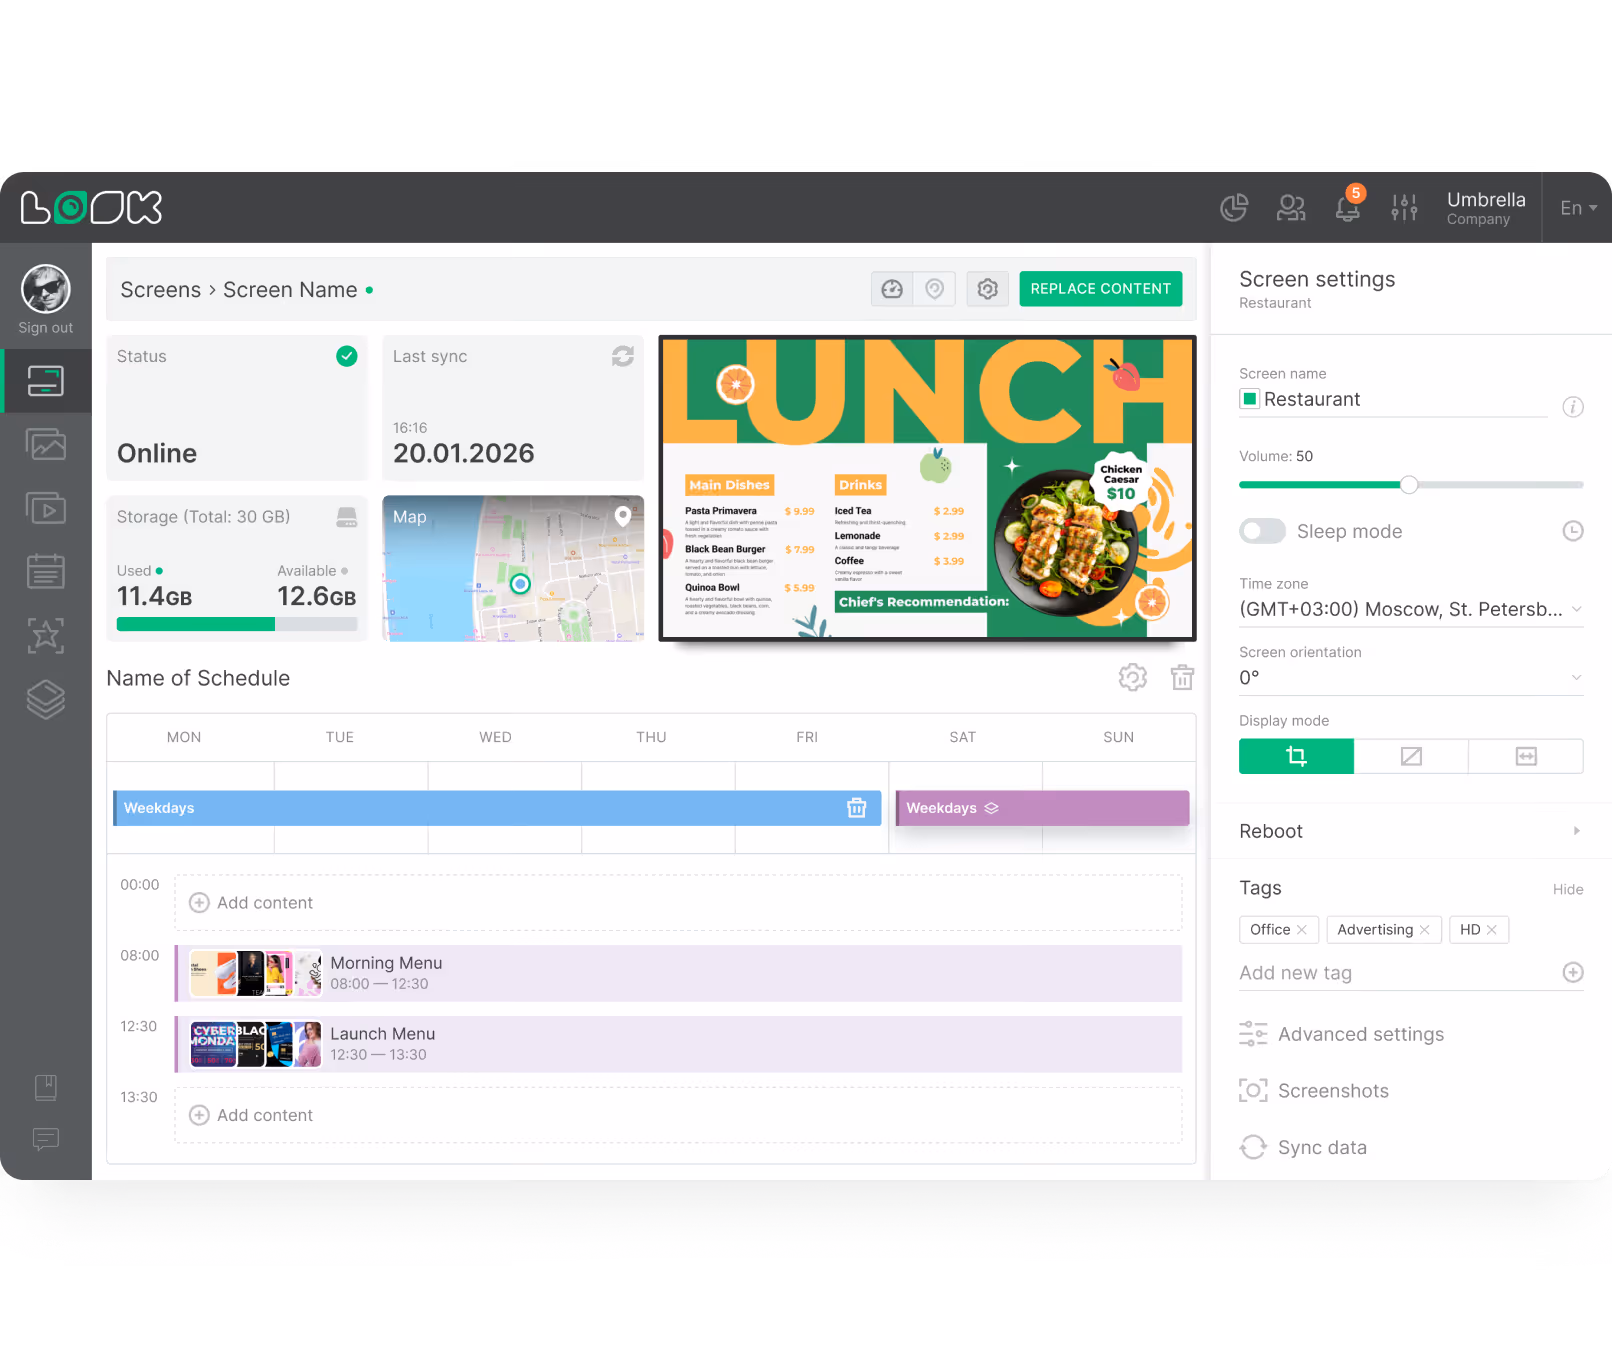Delete the schedule with trash icon
This screenshot has height=1352, width=1612.
tap(1183, 677)
